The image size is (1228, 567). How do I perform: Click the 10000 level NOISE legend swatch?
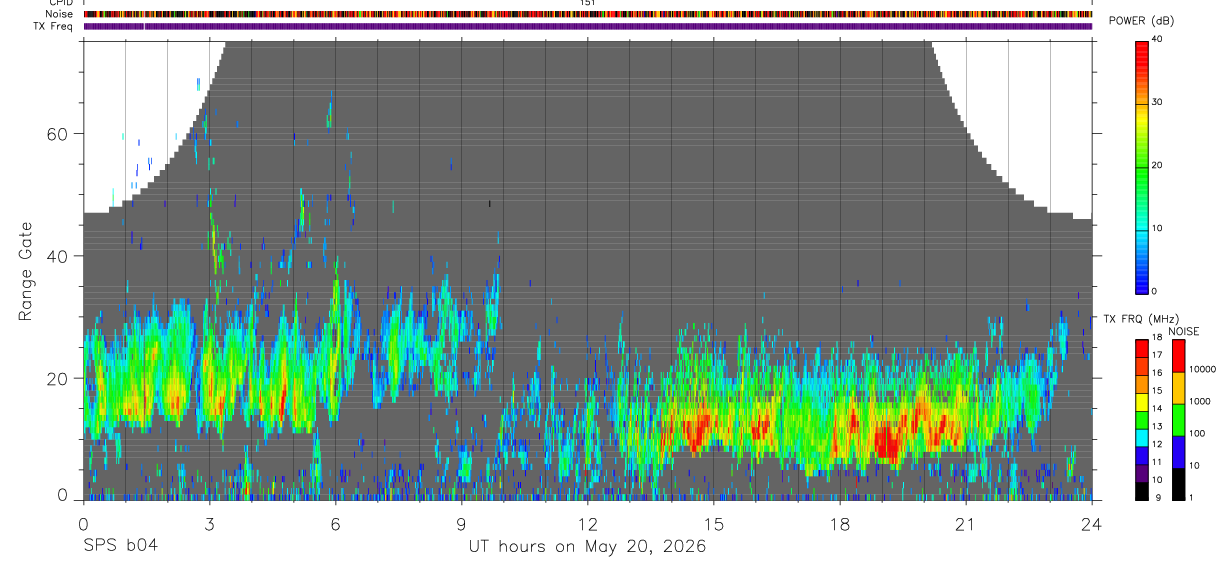[1177, 355]
